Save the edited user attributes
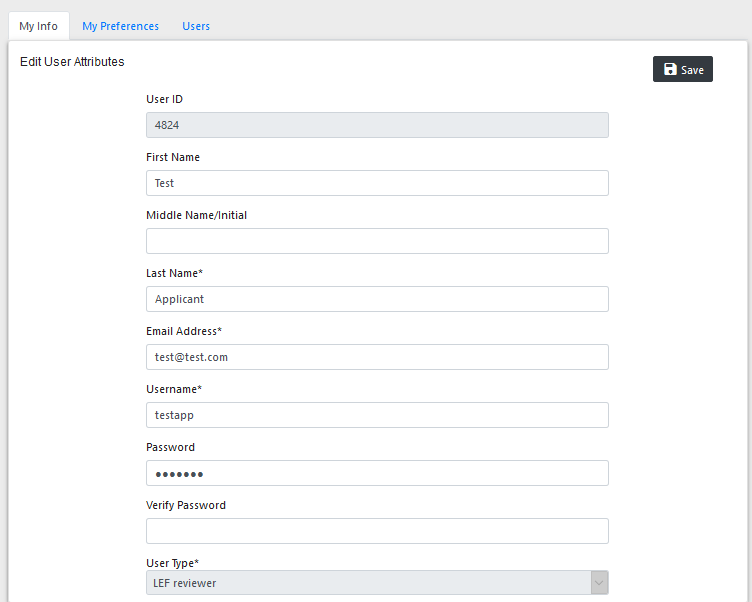 click(682, 69)
